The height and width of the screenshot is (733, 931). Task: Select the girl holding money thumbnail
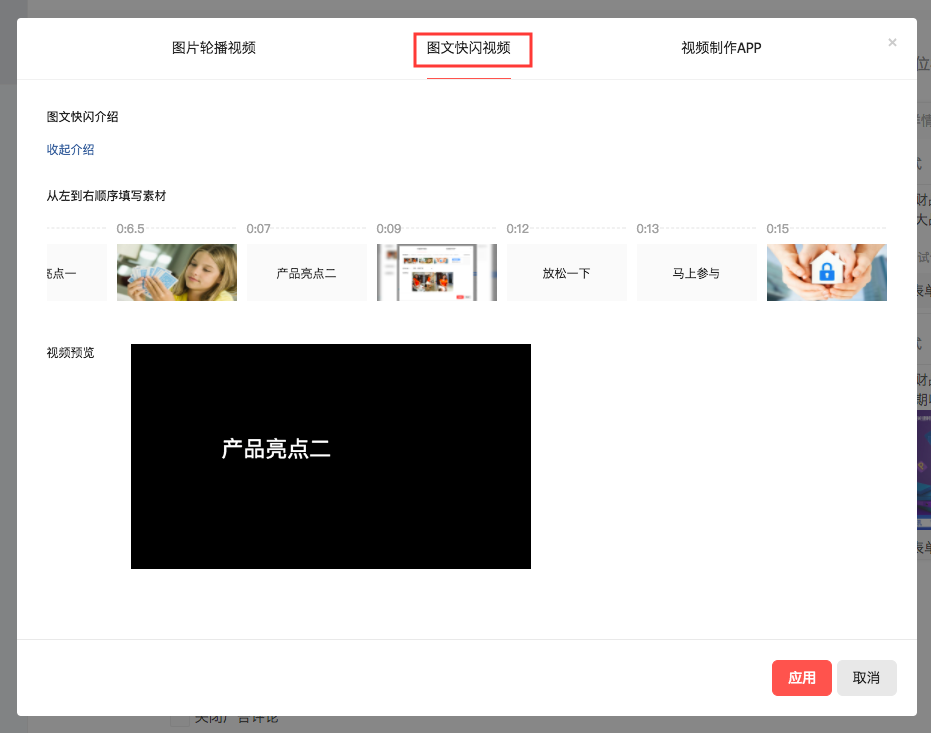(177, 272)
